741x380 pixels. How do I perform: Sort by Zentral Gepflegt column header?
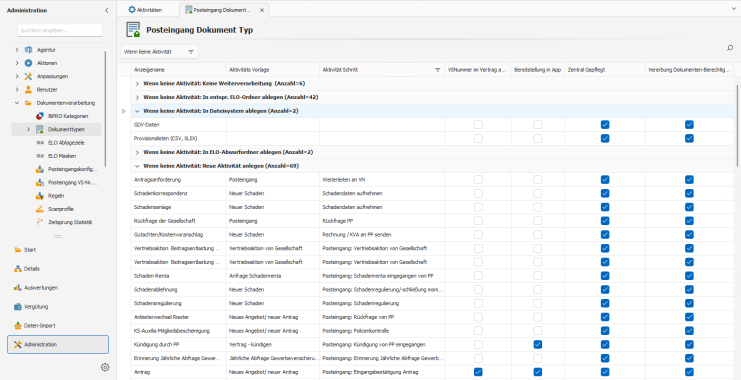605,69
